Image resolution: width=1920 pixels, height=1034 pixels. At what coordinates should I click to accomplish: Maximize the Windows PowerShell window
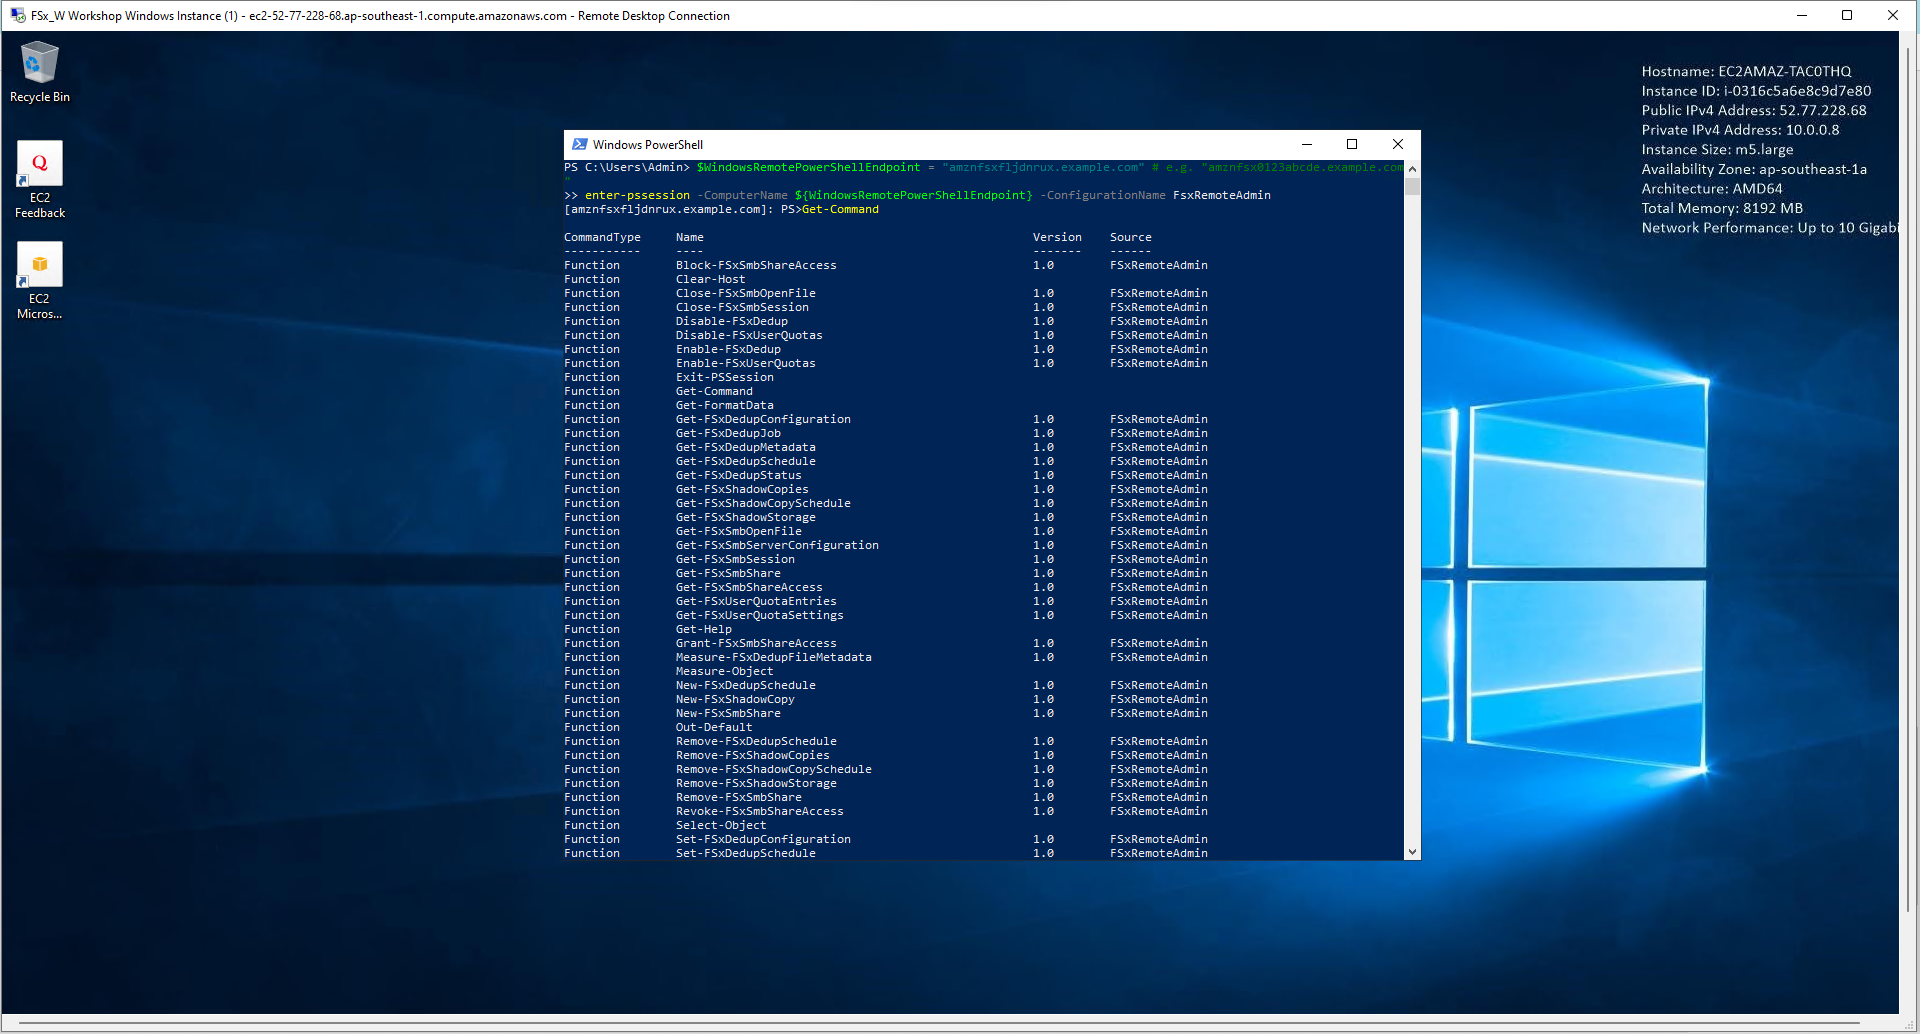1352,144
